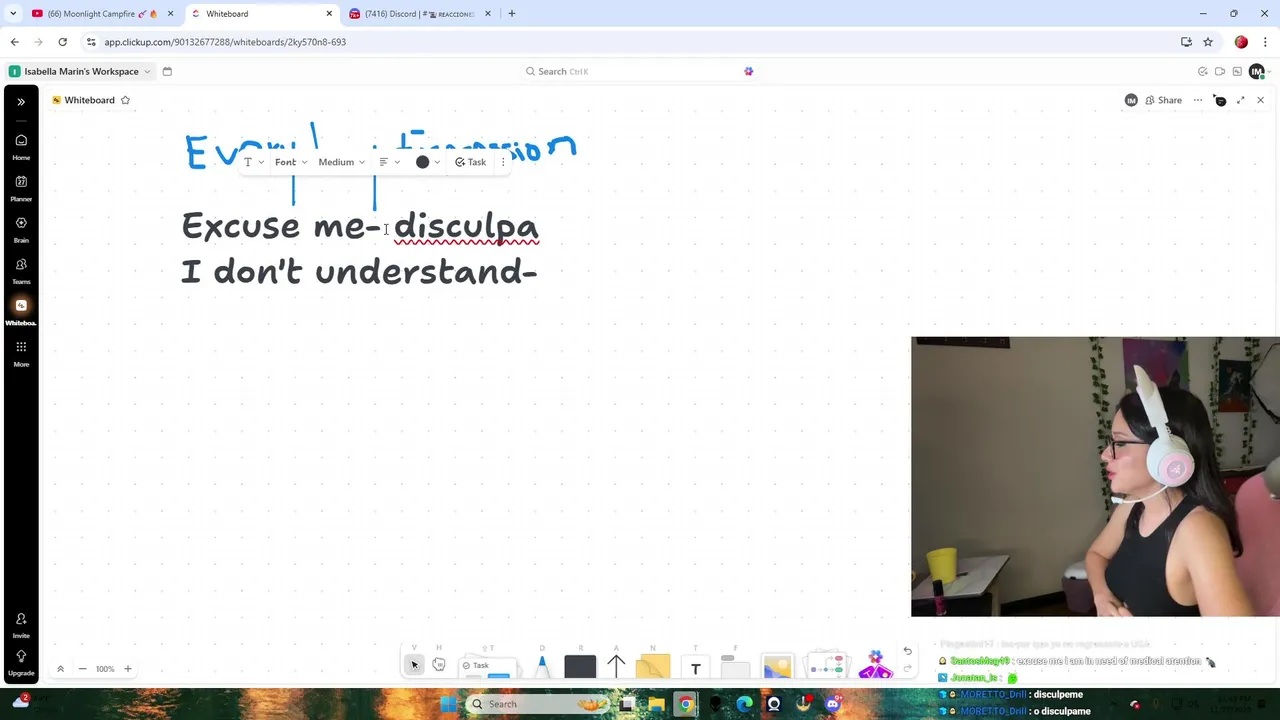
Task: Select the text T tool
Action: click(695, 668)
